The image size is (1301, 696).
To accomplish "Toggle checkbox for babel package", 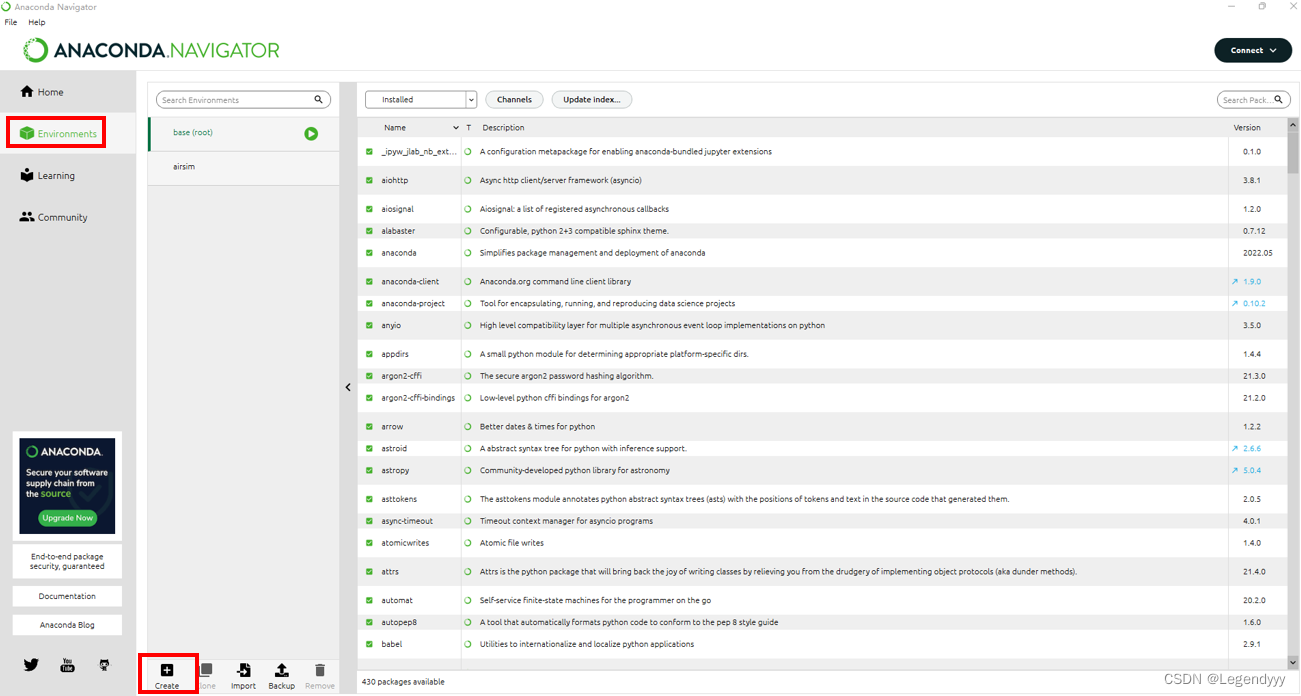I will coord(369,644).
